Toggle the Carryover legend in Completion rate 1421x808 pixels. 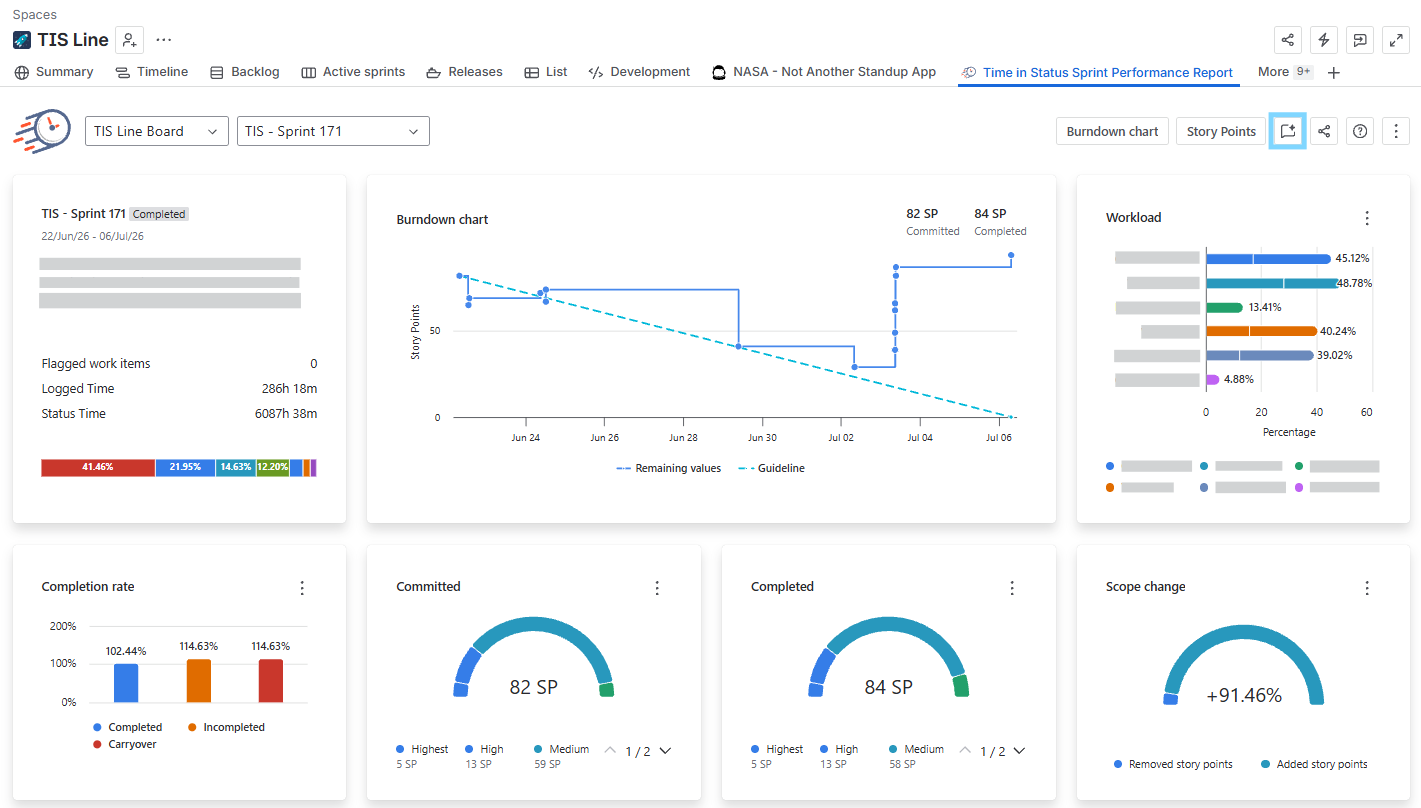click(125, 744)
